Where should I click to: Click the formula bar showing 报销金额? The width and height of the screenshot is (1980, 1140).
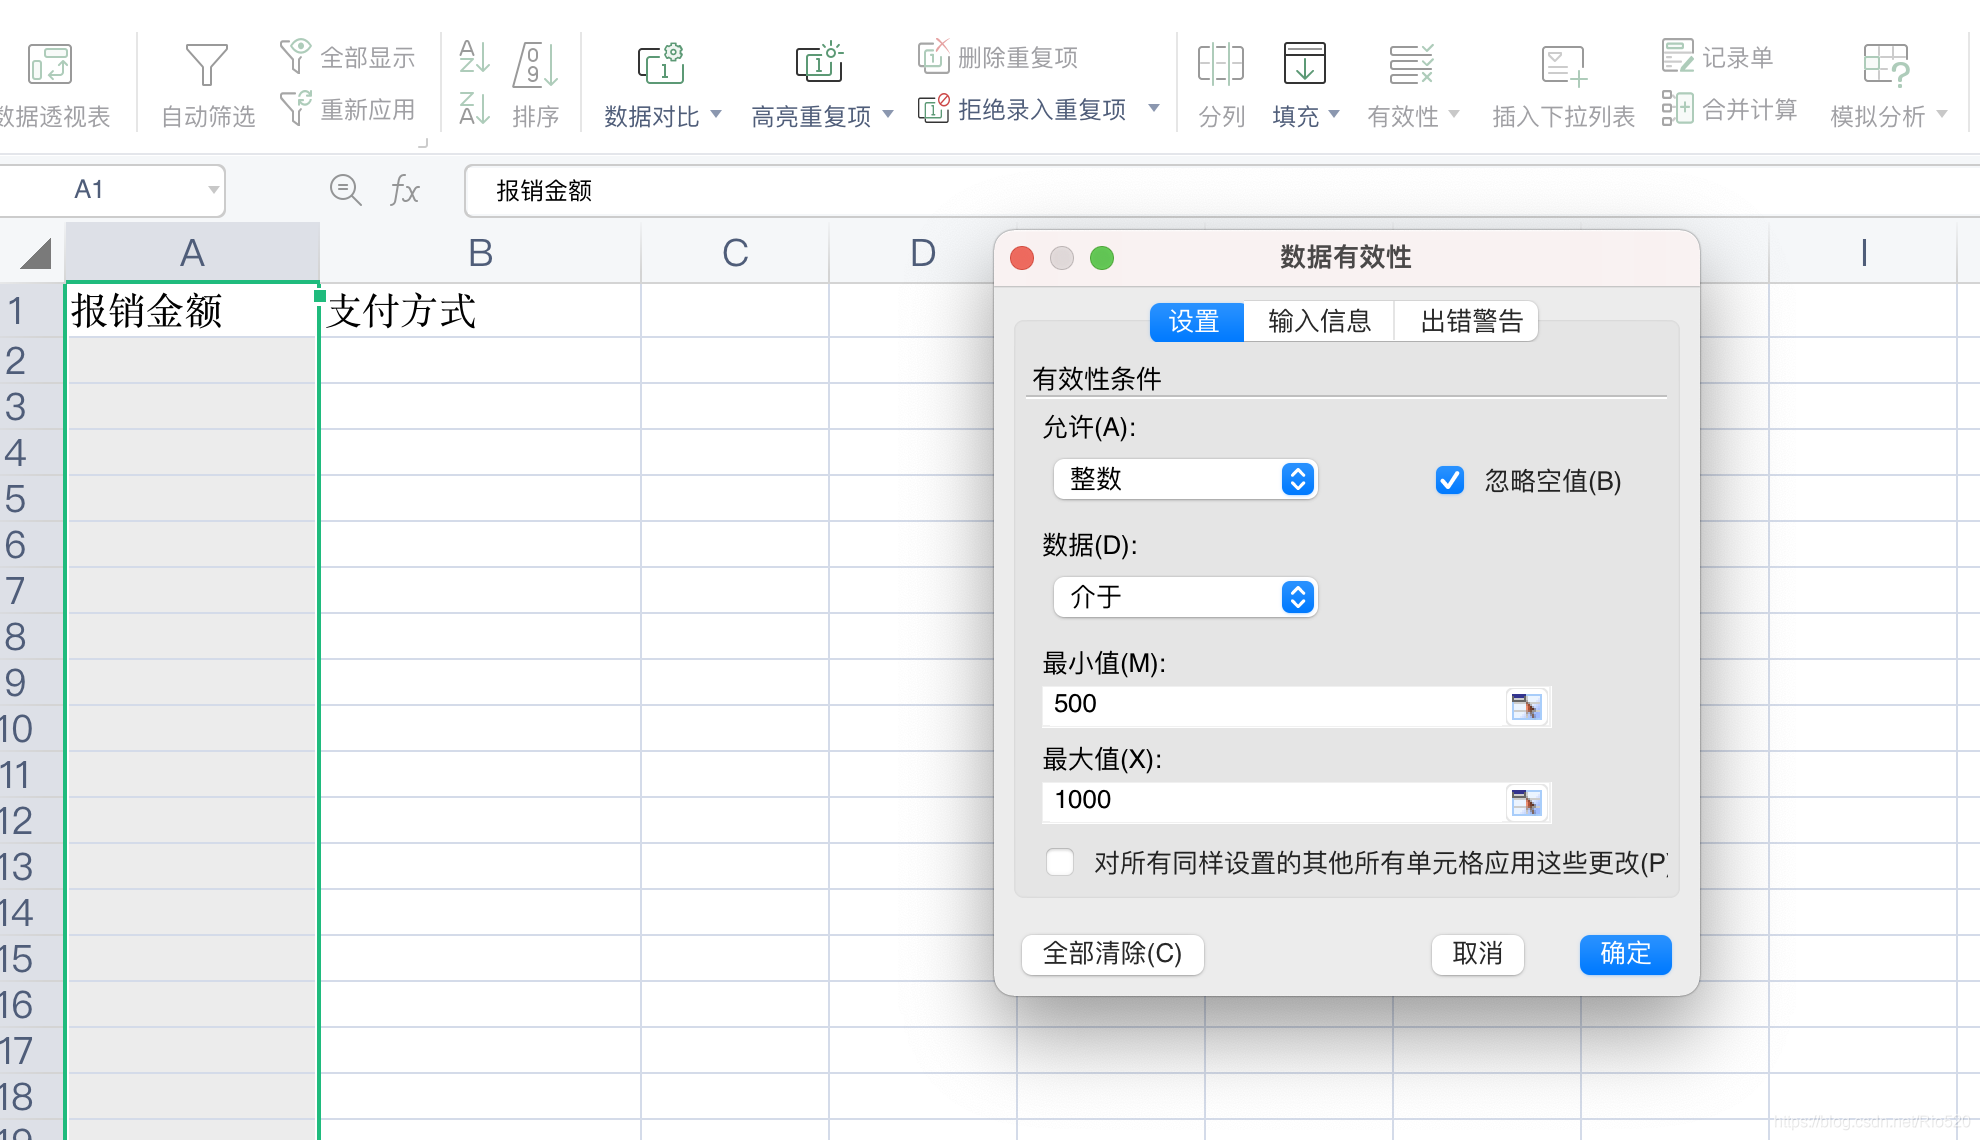click(1222, 191)
